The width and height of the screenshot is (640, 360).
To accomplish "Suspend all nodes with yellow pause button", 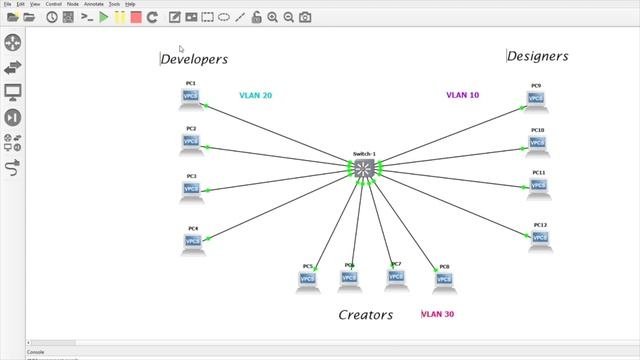I will [x=120, y=17].
